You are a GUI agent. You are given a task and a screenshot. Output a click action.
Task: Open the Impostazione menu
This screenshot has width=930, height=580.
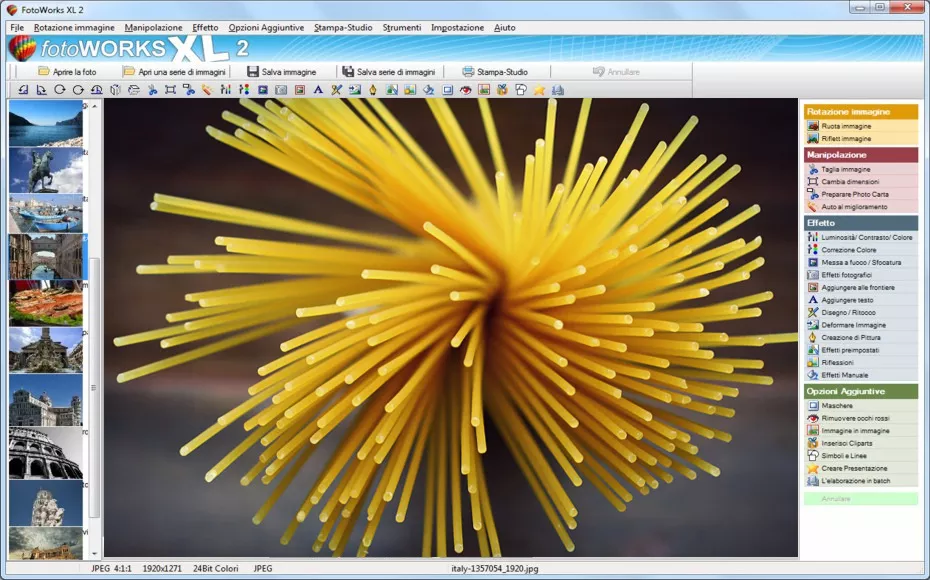pyautogui.click(x=457, y=27)
